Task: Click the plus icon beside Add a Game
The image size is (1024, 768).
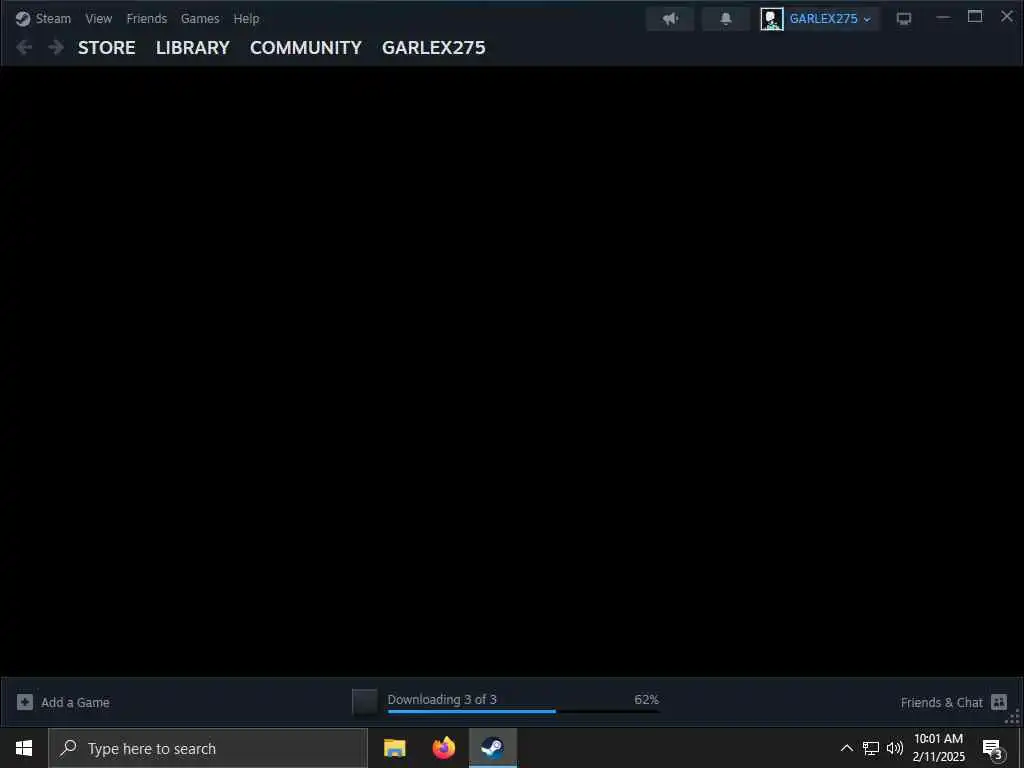Action: (x=25, y=702)
